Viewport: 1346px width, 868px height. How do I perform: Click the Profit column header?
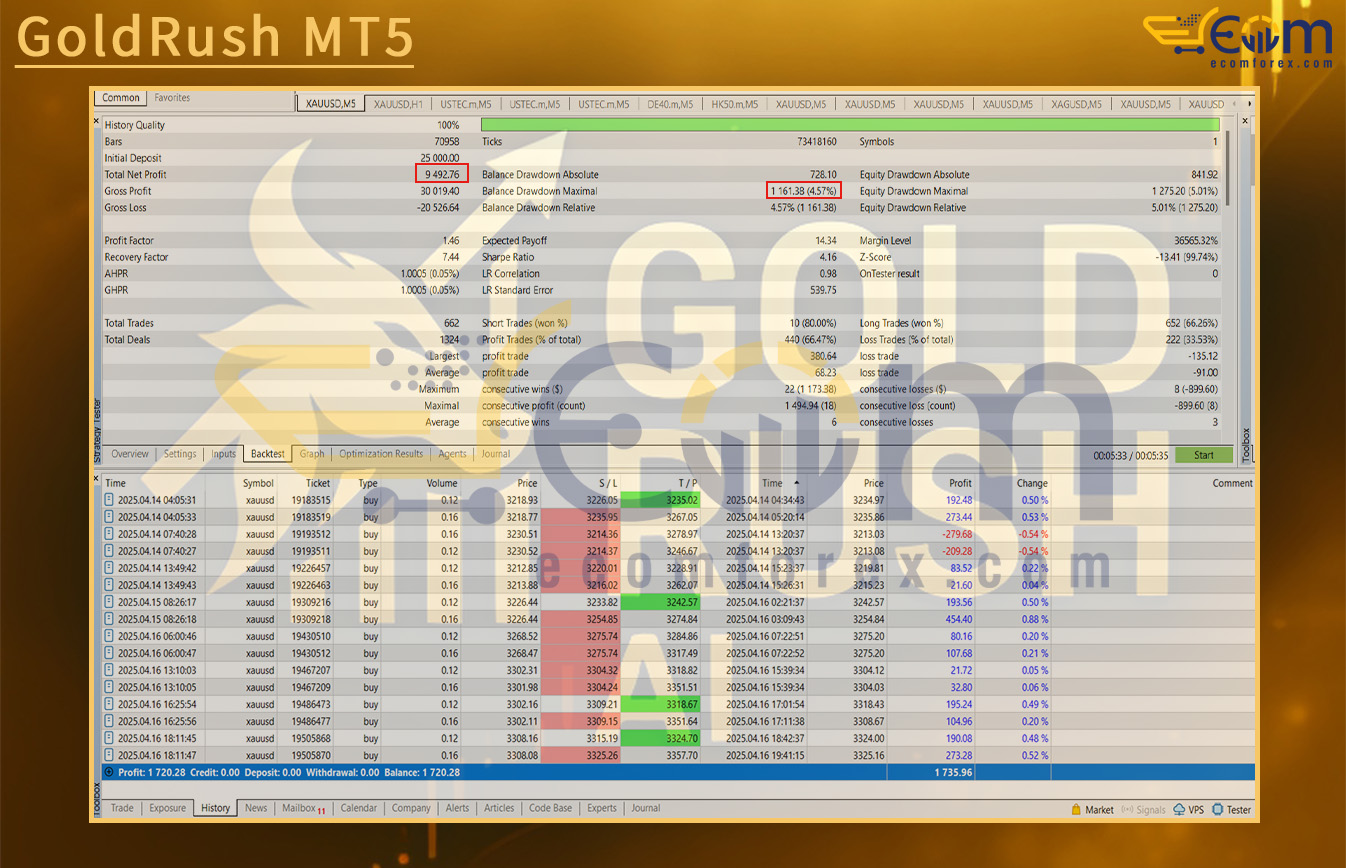coord(960,483)
